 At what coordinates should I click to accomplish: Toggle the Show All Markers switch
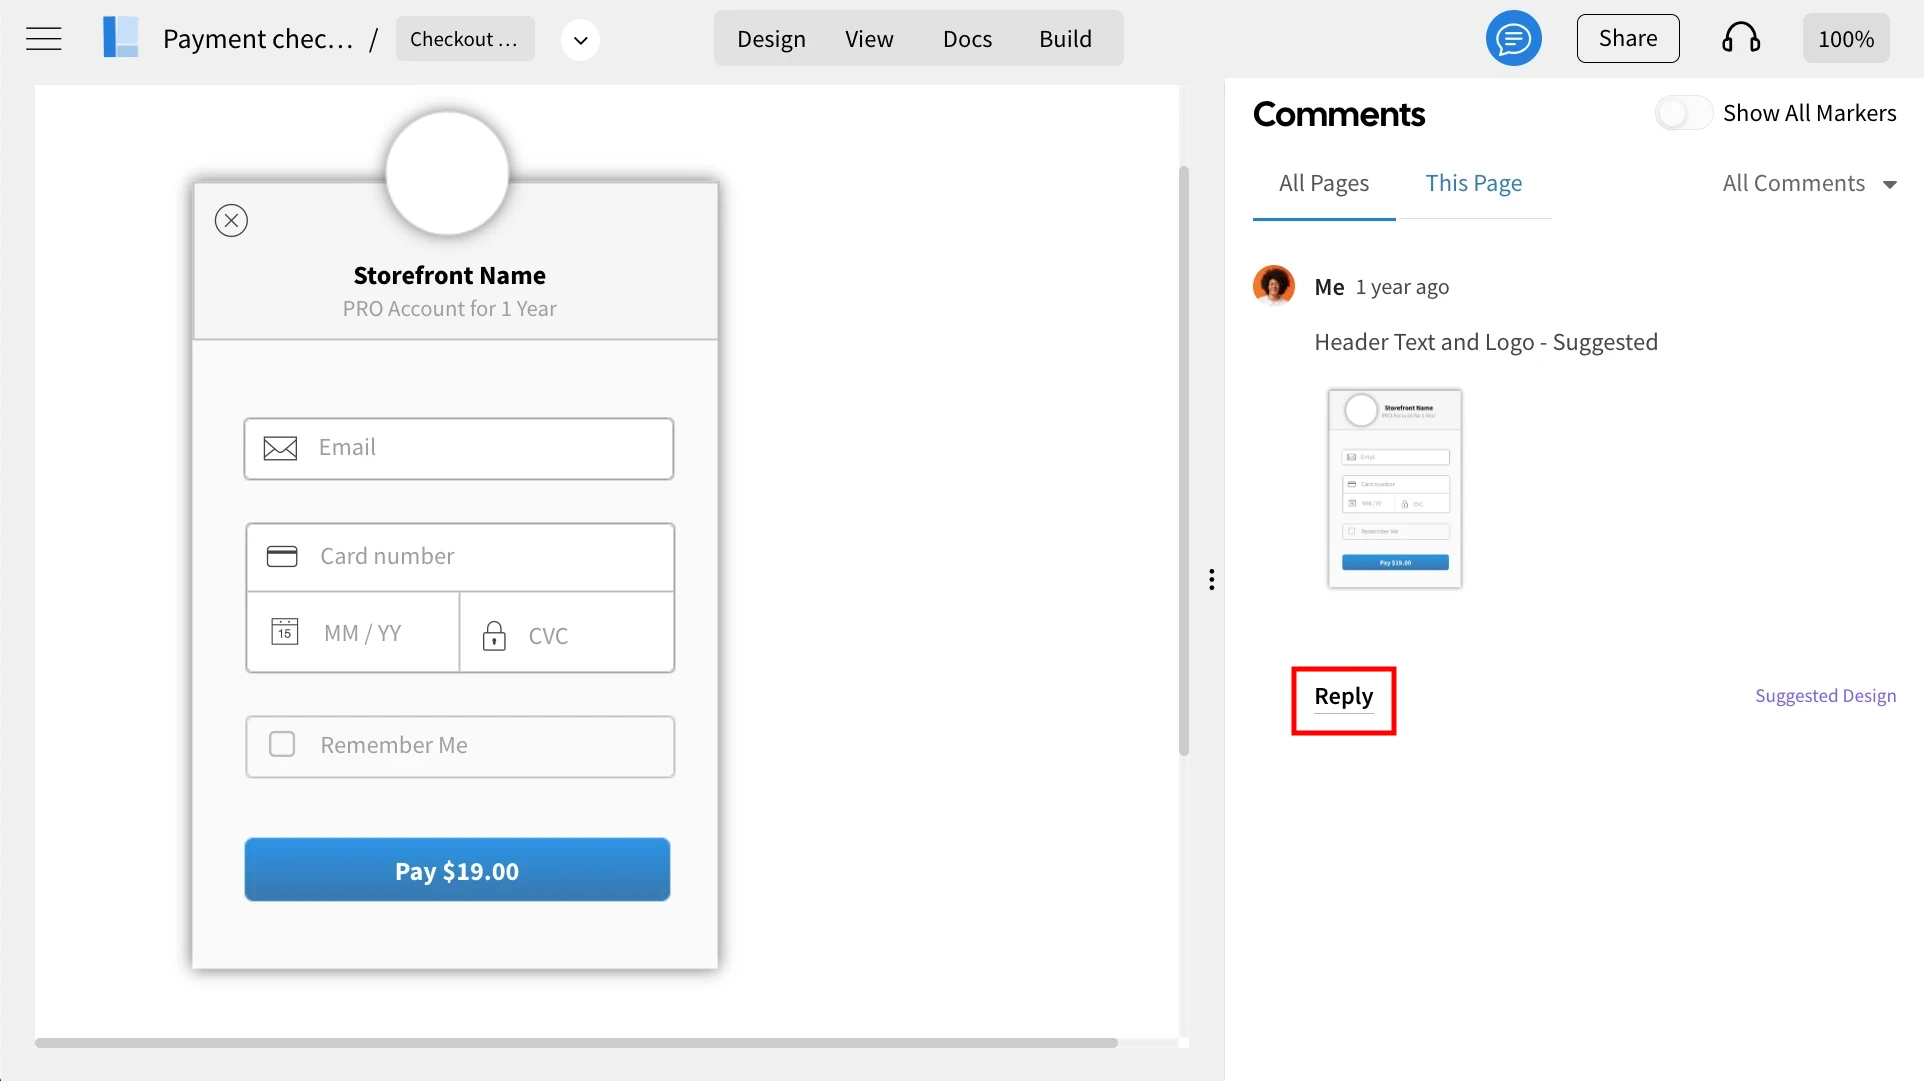click(1683, 113)
